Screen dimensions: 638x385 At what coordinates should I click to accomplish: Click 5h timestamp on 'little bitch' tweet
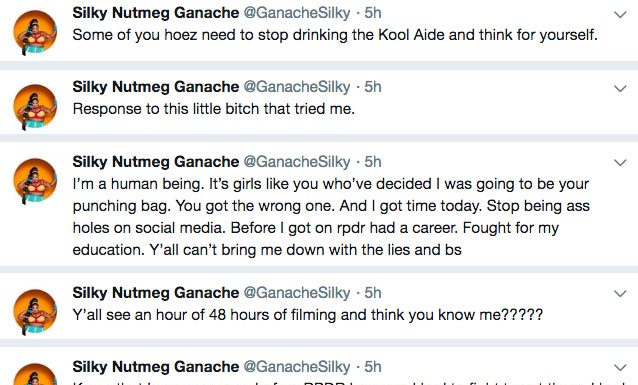tap(372, 87)
